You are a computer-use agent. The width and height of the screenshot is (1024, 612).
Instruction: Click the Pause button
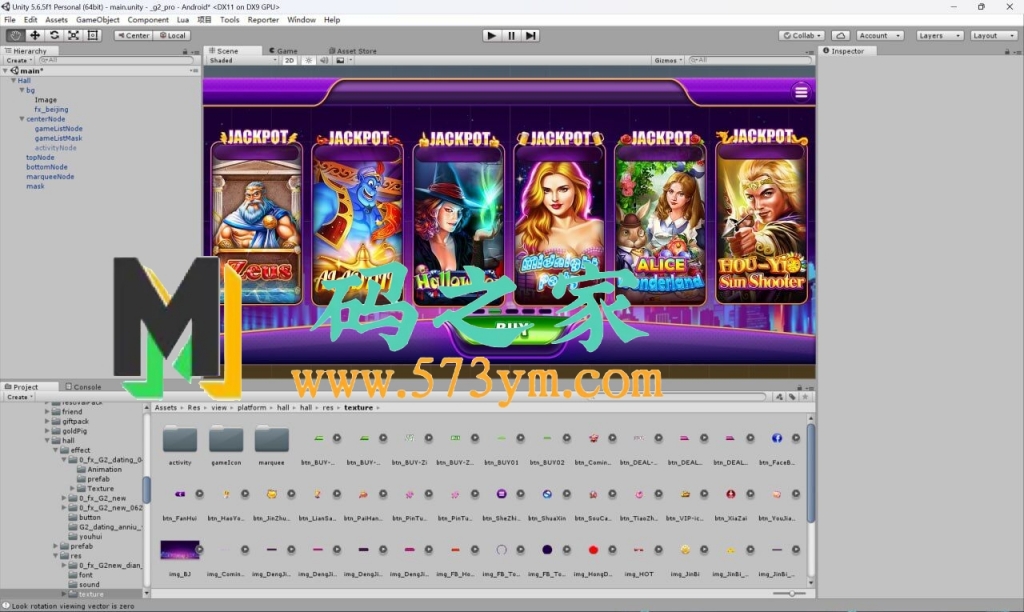(x=511, y=35)
